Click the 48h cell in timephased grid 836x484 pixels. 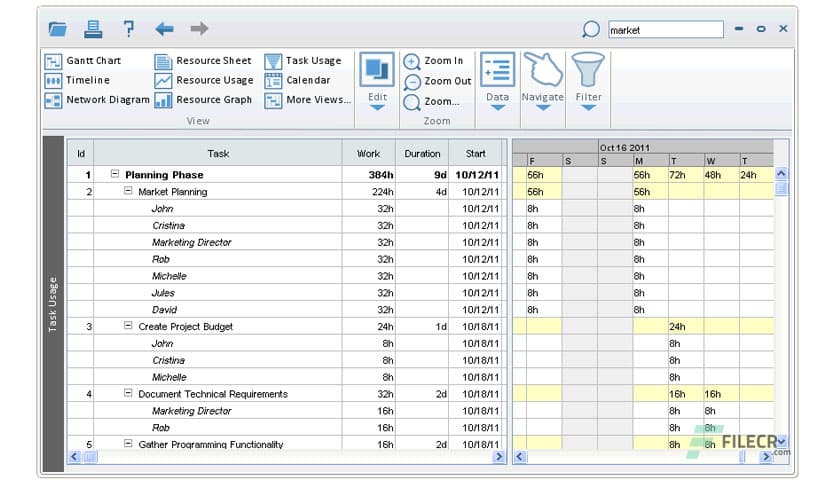(x=721, y=175)
